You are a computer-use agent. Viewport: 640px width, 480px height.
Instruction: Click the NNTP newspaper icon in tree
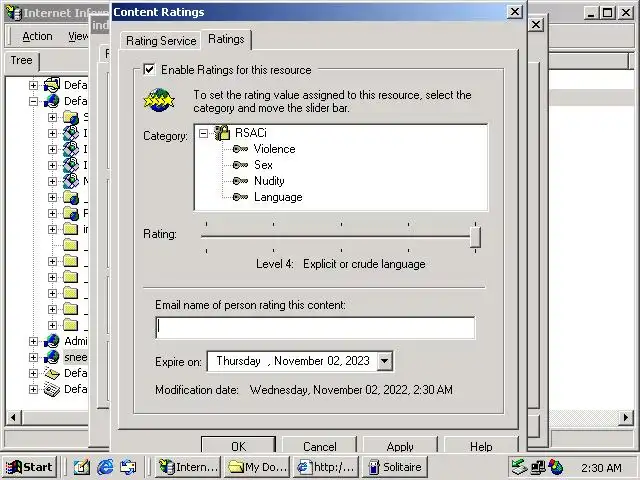52,389
